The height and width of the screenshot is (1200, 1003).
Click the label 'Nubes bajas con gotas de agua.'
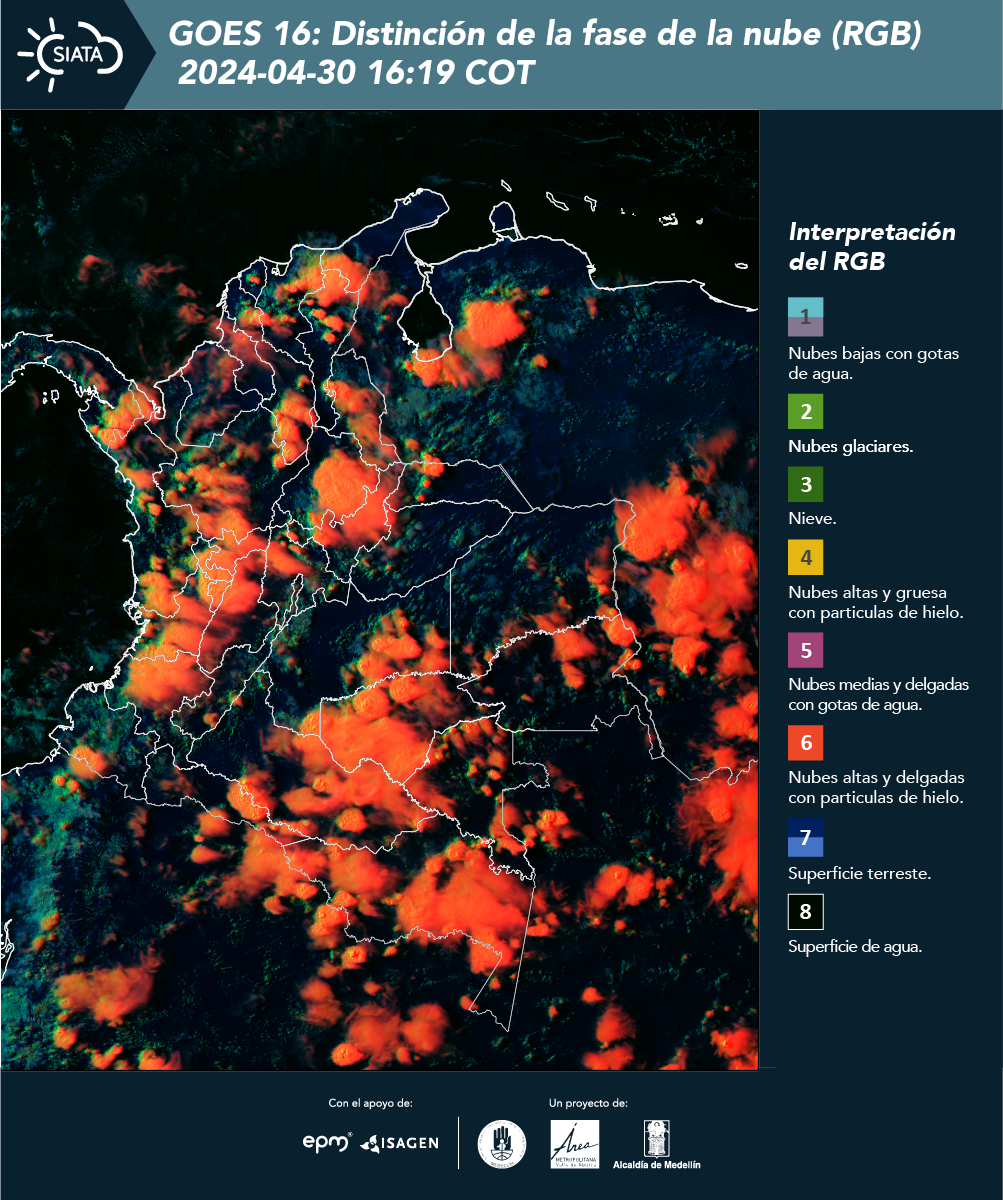(x=874, y=364)
